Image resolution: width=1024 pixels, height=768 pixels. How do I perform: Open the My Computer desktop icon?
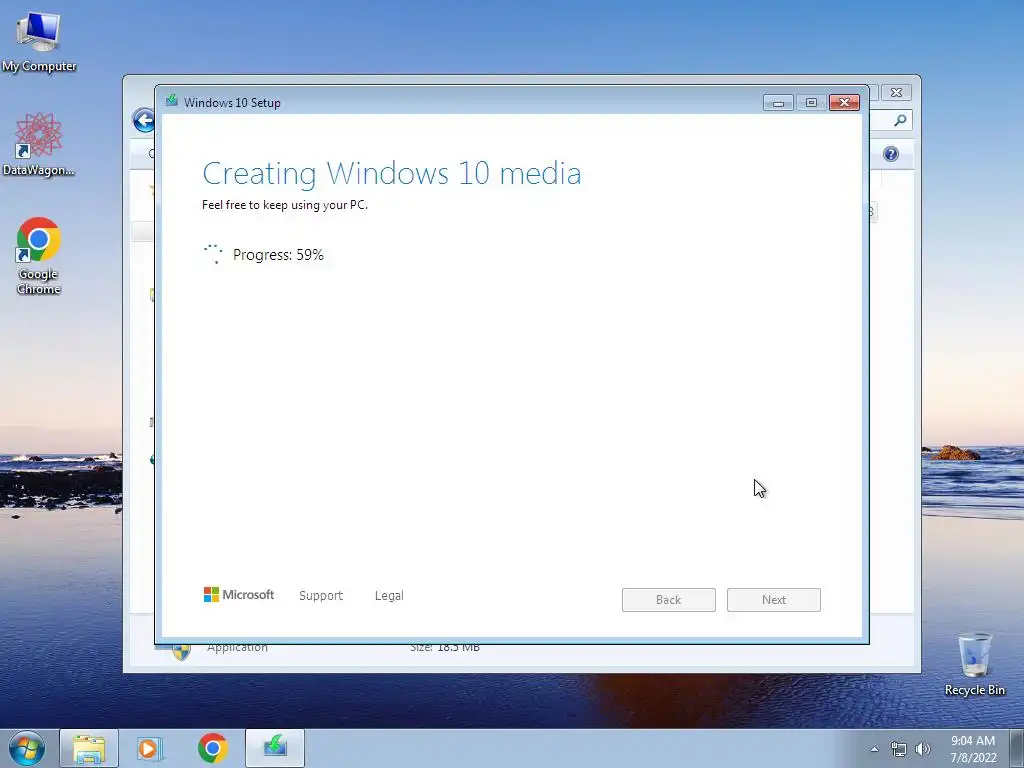[39, 40]
